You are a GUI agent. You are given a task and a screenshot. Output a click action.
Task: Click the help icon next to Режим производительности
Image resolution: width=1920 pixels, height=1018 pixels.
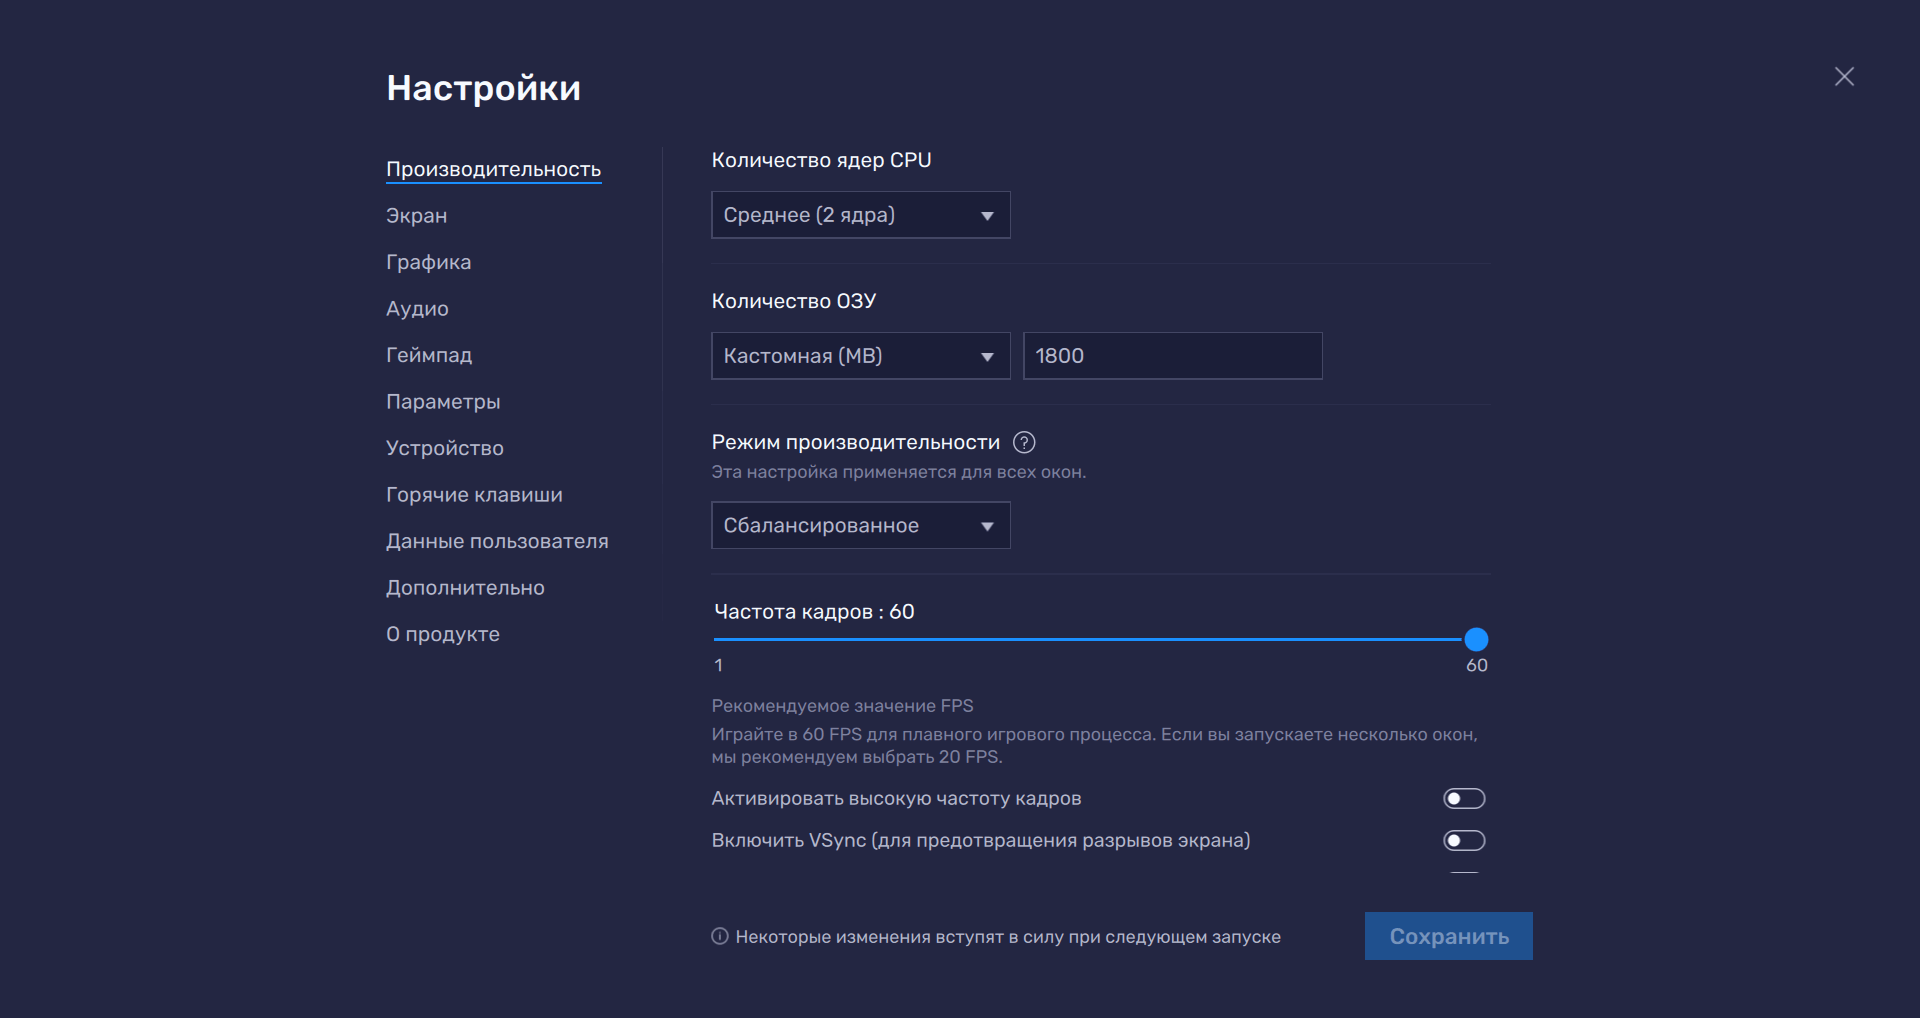1024,442
